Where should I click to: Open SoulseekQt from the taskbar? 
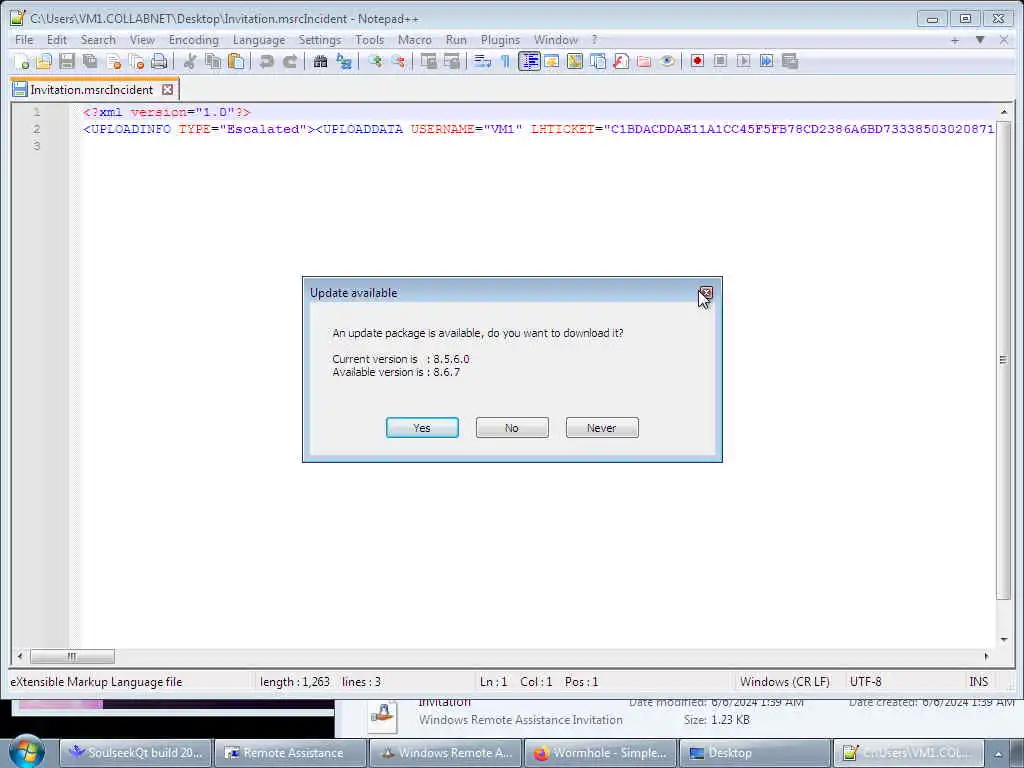(x=136, y=753)
